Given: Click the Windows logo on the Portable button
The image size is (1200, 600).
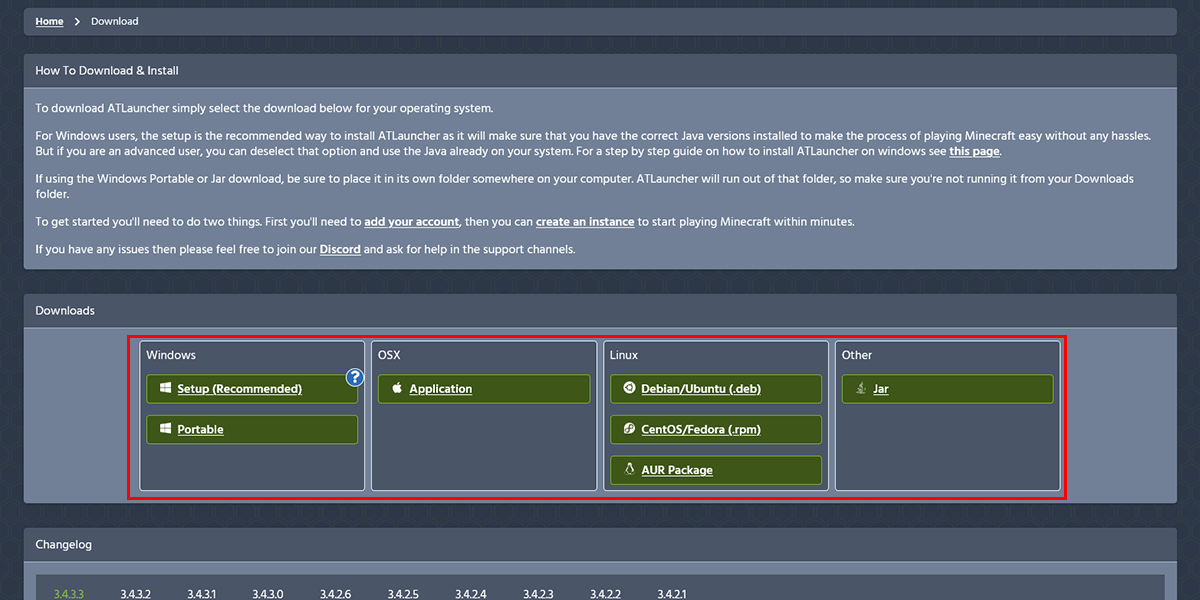Looking at the screenshot, I should (166, 429).
